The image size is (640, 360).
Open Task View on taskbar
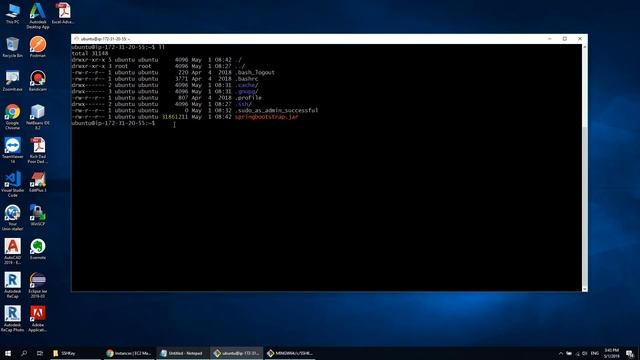[40, 353]
